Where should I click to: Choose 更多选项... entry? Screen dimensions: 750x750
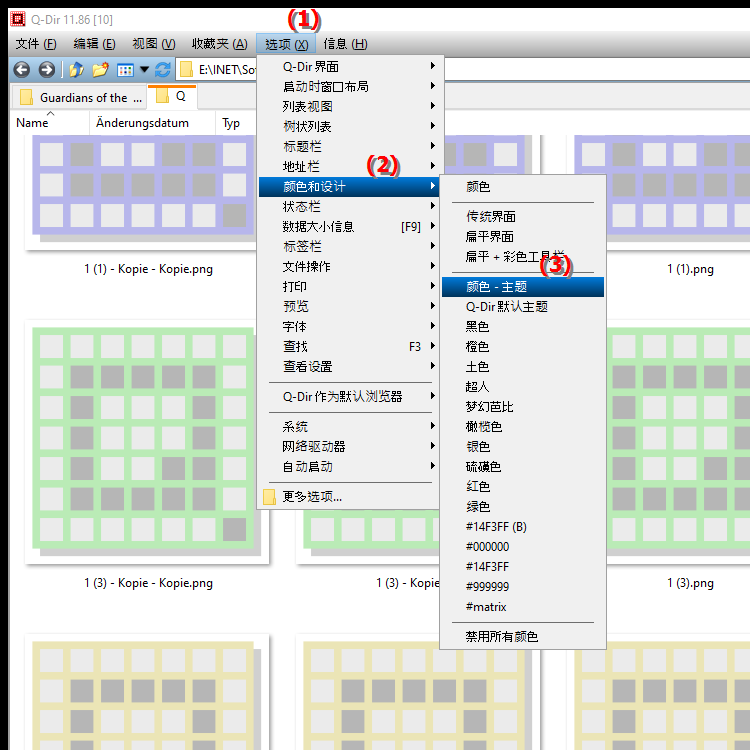349,497
